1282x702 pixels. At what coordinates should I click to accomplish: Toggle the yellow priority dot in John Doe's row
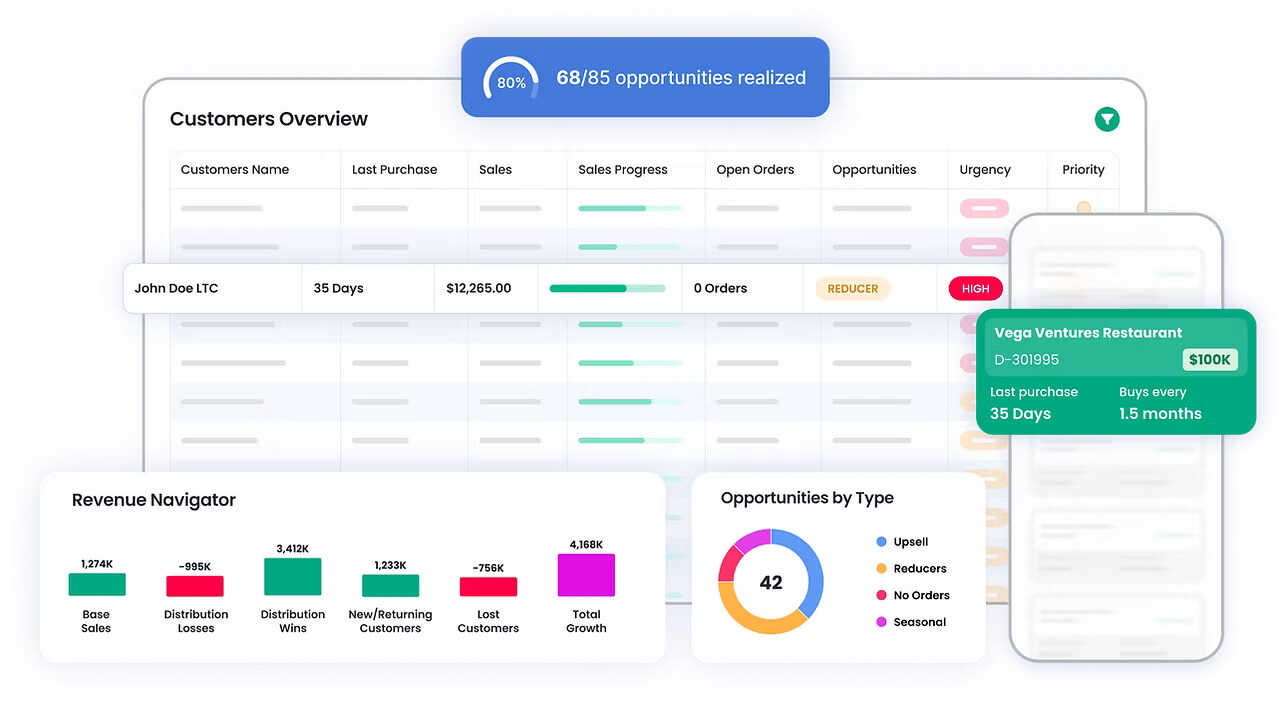click(x=1083, y=207)
